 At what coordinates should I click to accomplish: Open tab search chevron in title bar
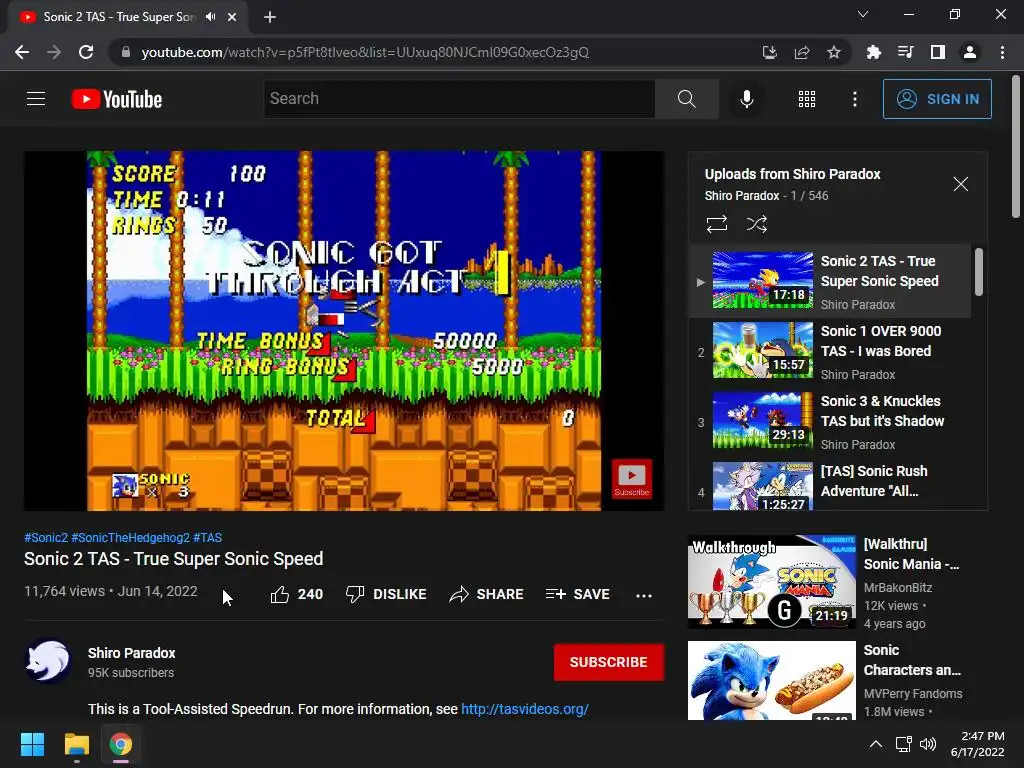pyautogui.click(x=863, y=14)
